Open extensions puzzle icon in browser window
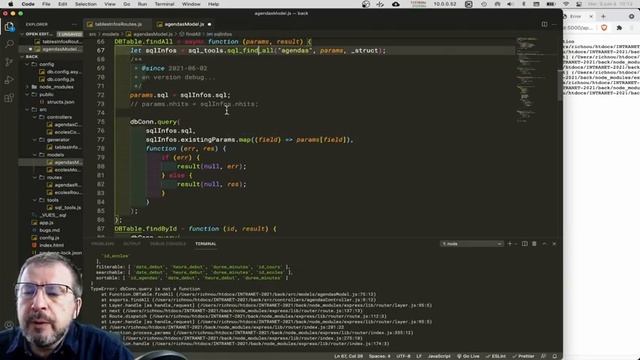 pyautogui.click(x=619, y=28)
